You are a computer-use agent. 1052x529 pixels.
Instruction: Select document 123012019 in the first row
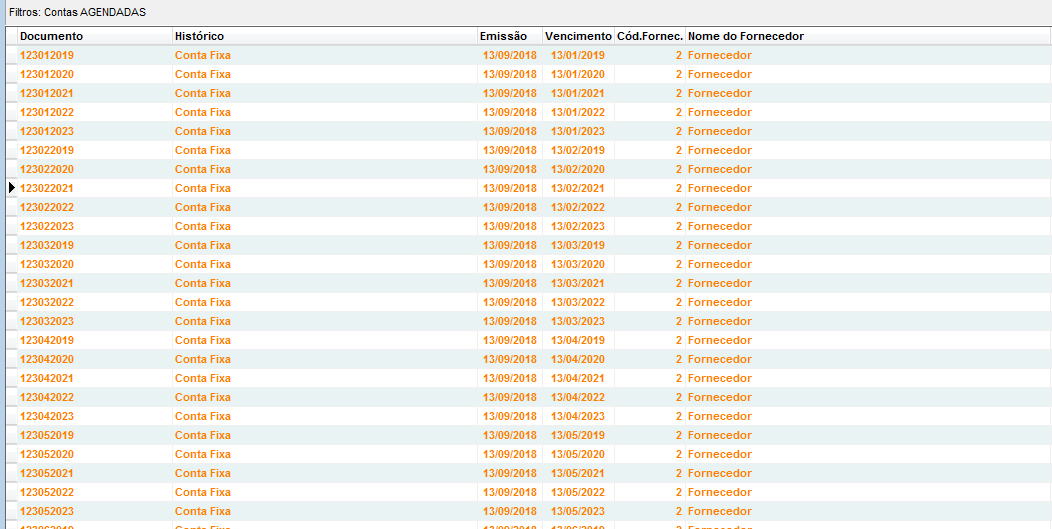coord(47,55)
